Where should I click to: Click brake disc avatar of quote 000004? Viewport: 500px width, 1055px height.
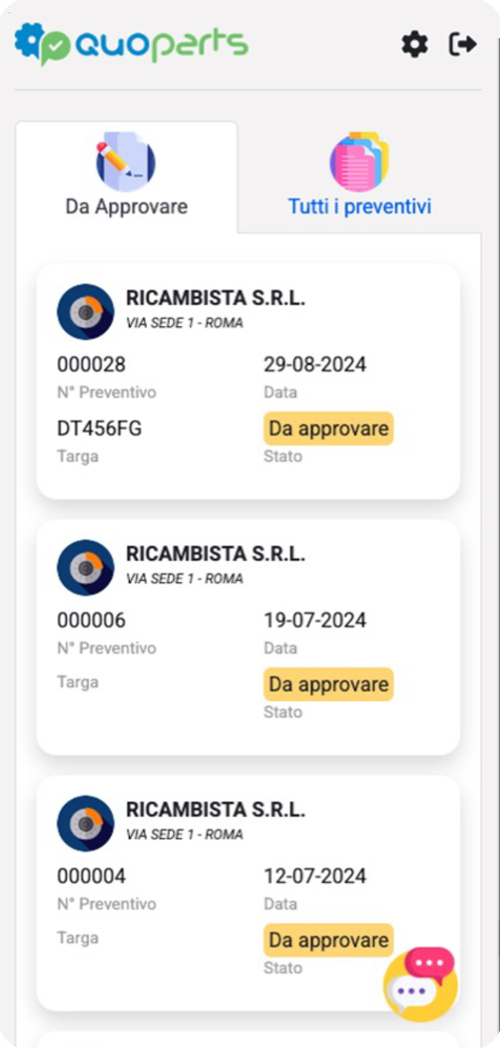[x=85, y=823]
